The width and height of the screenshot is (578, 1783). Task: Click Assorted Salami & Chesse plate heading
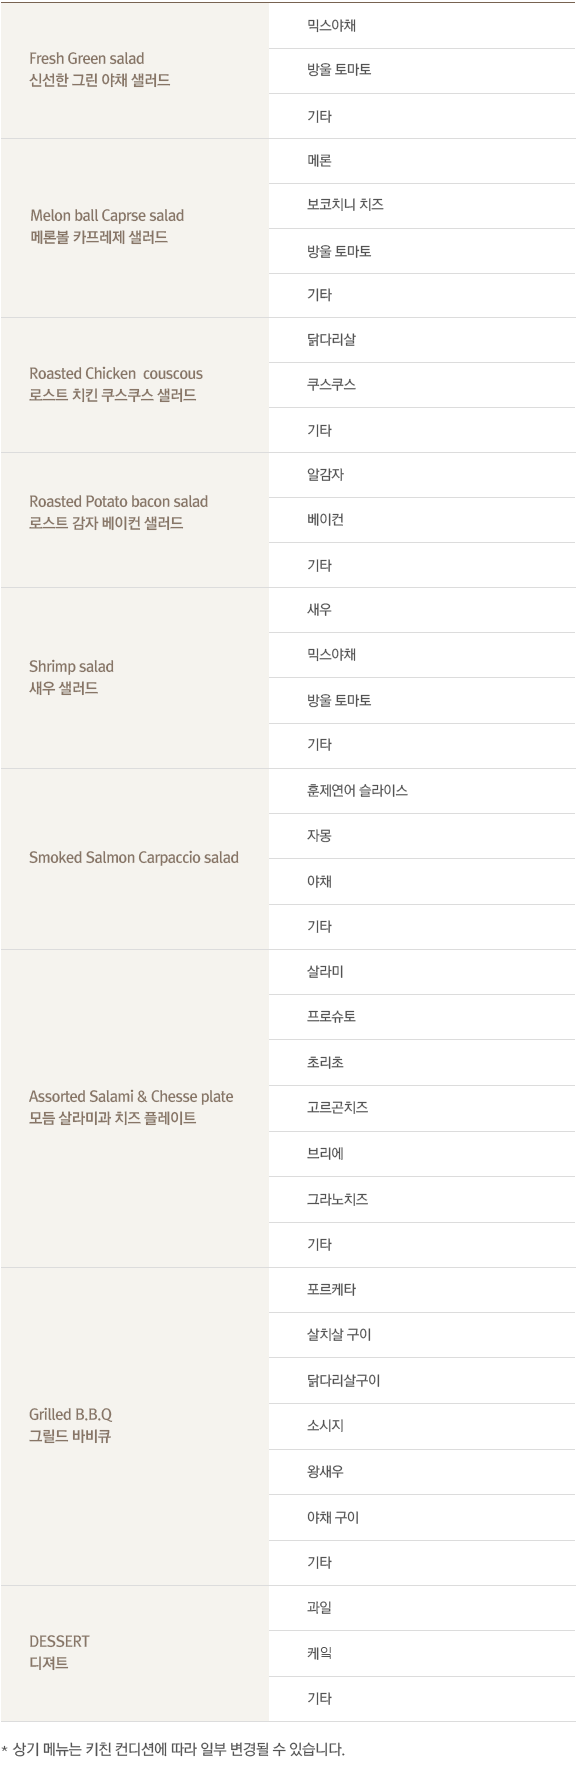coord(131,1097)
